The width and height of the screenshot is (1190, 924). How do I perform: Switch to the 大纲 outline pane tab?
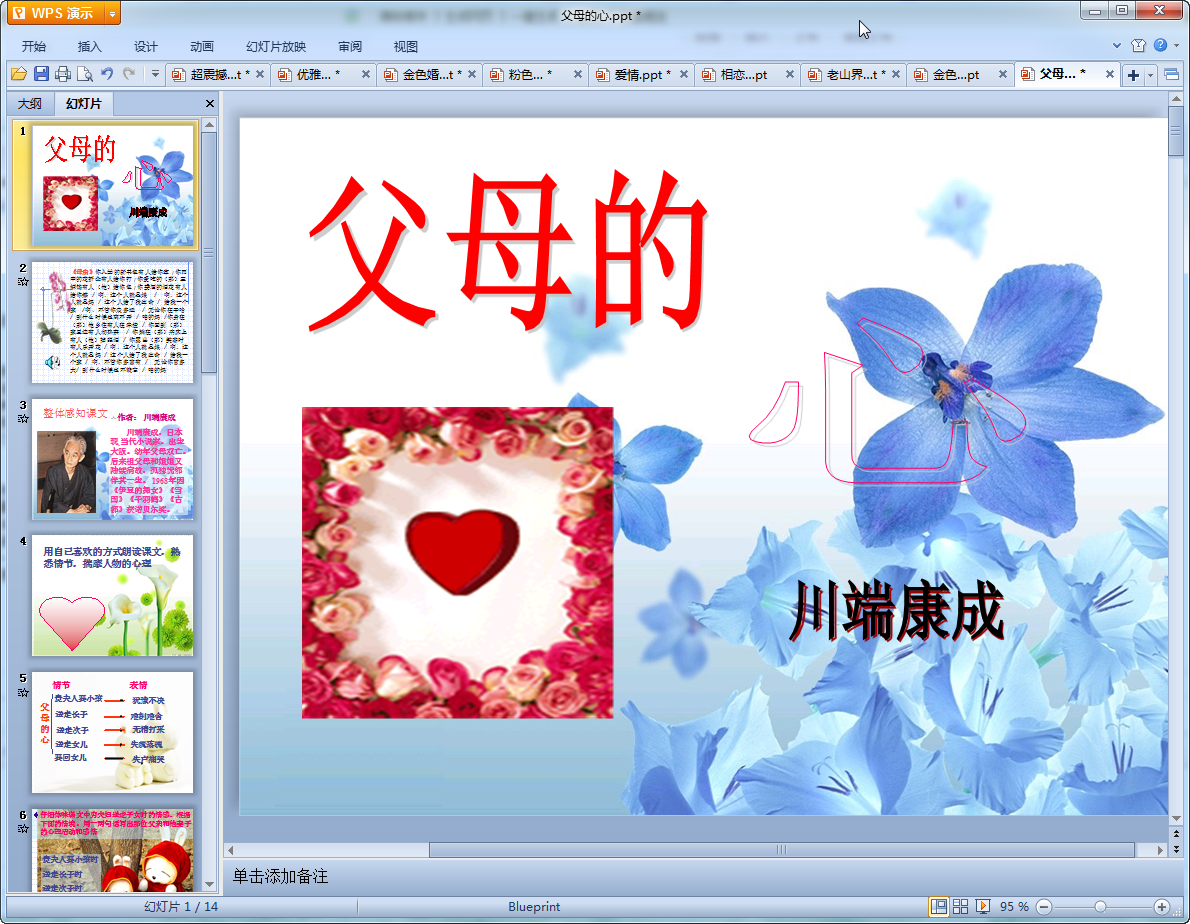click(30, 103)
